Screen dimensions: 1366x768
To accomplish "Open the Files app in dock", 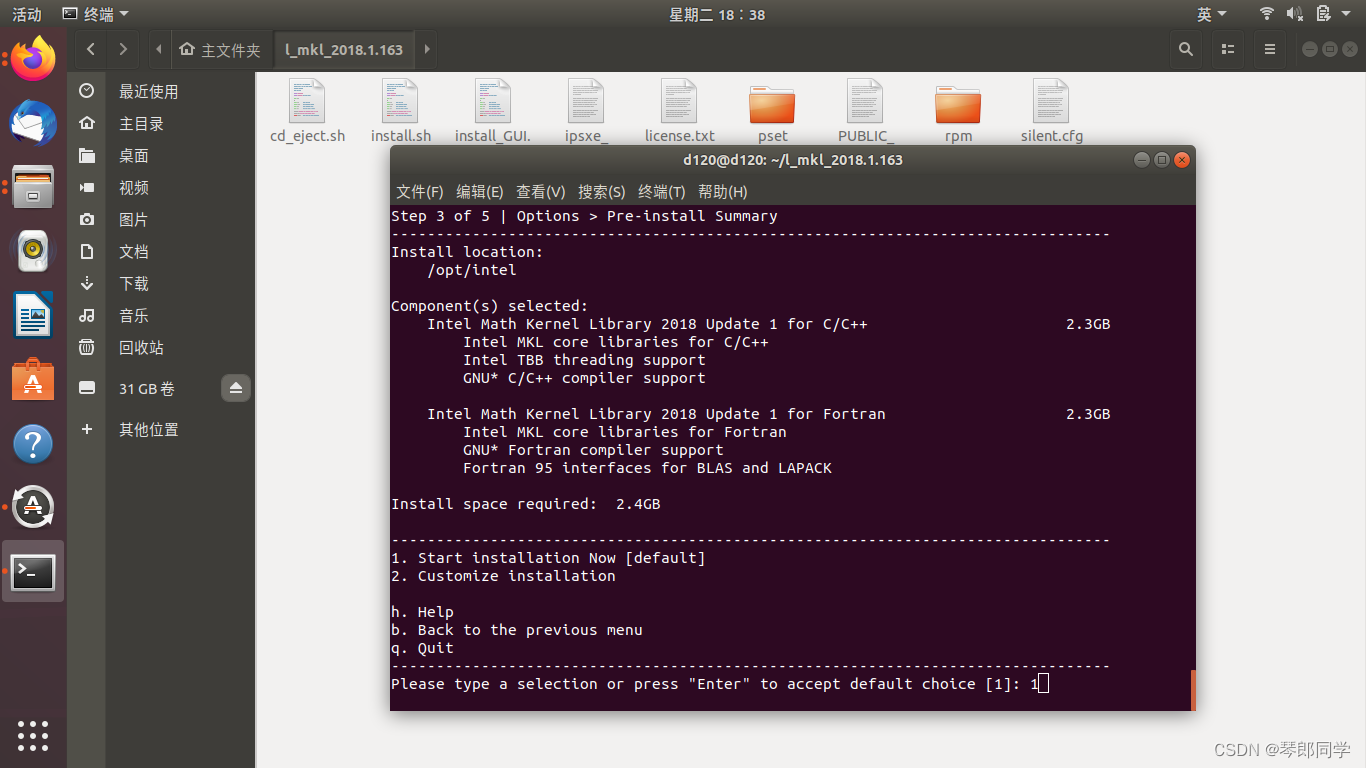I will point(33,187).
